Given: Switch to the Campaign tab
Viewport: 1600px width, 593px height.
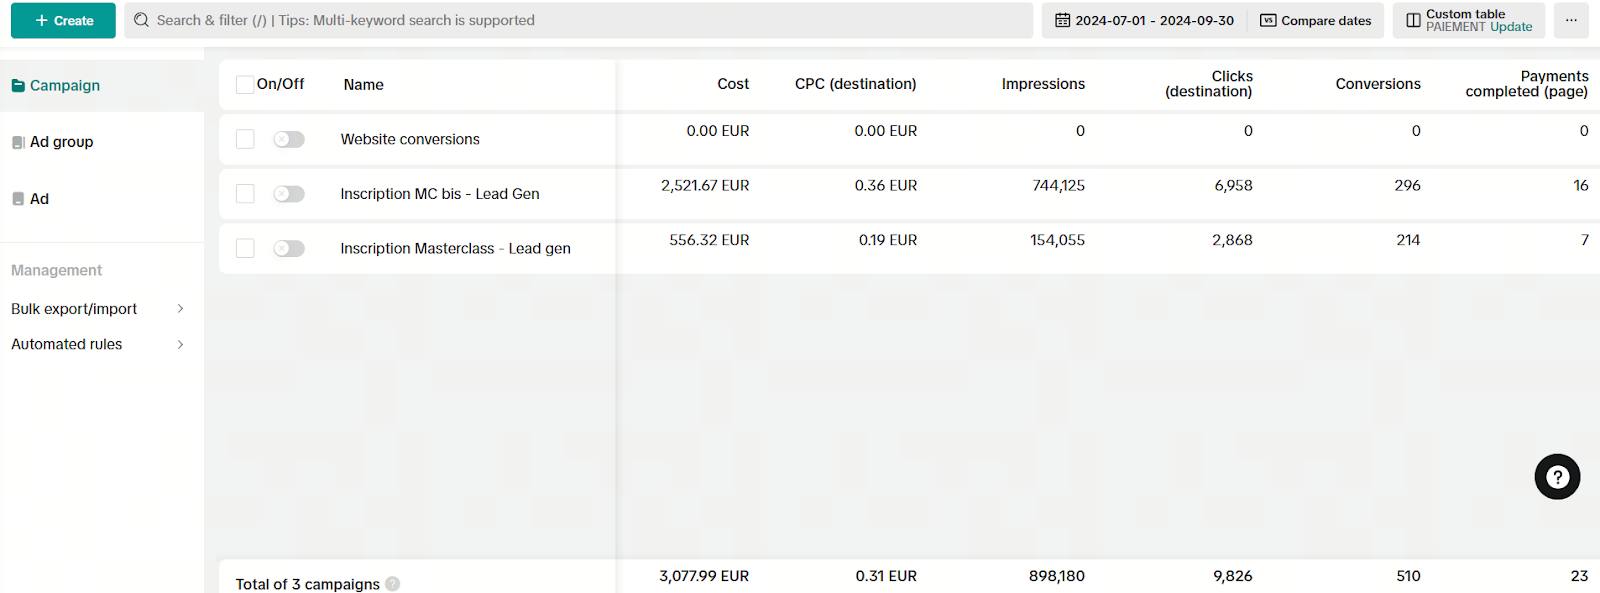Looking at the screenshot, I should pyautogui.click(x=65, y=86).
